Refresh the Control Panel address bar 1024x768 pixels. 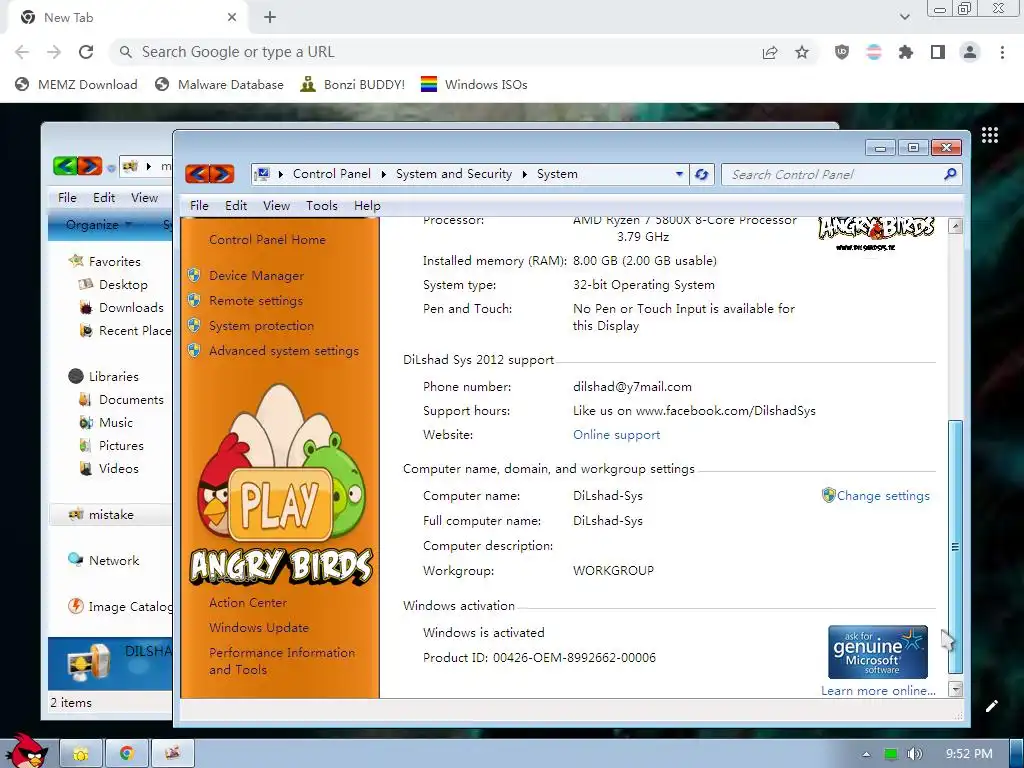702,174
